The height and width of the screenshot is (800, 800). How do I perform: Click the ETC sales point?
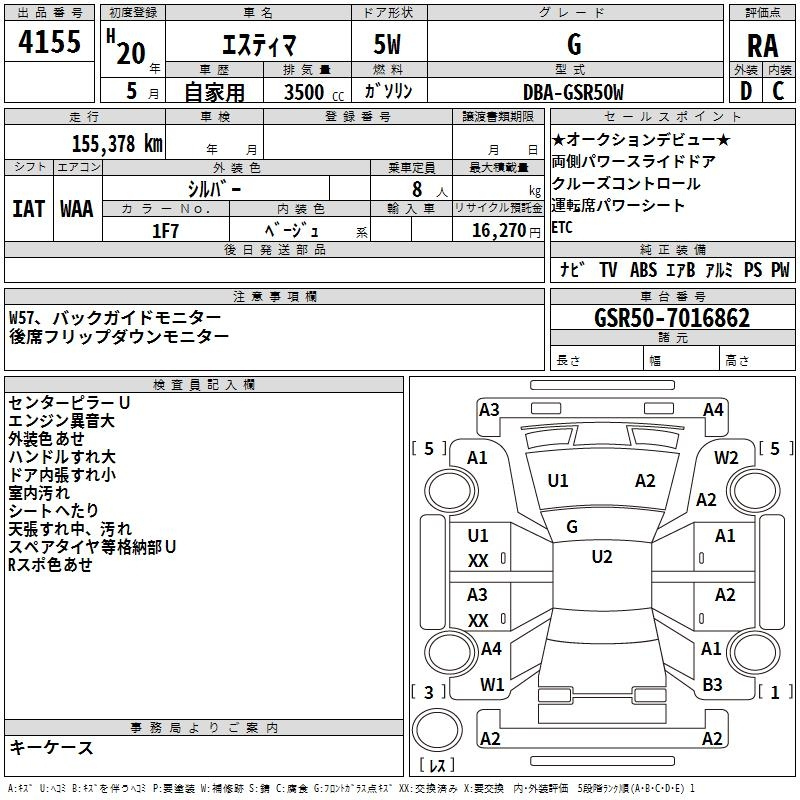562,227
